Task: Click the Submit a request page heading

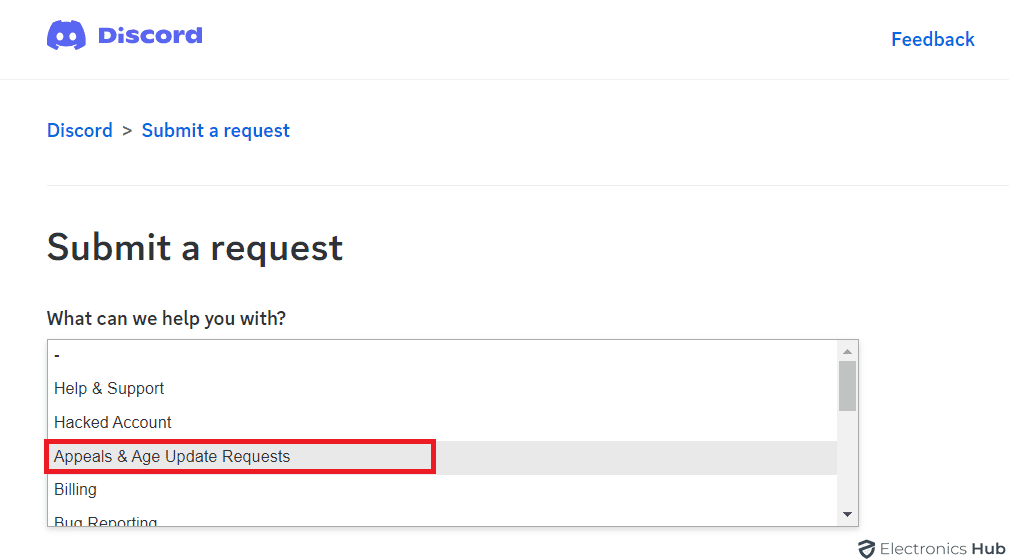Action: click(195, 247)
